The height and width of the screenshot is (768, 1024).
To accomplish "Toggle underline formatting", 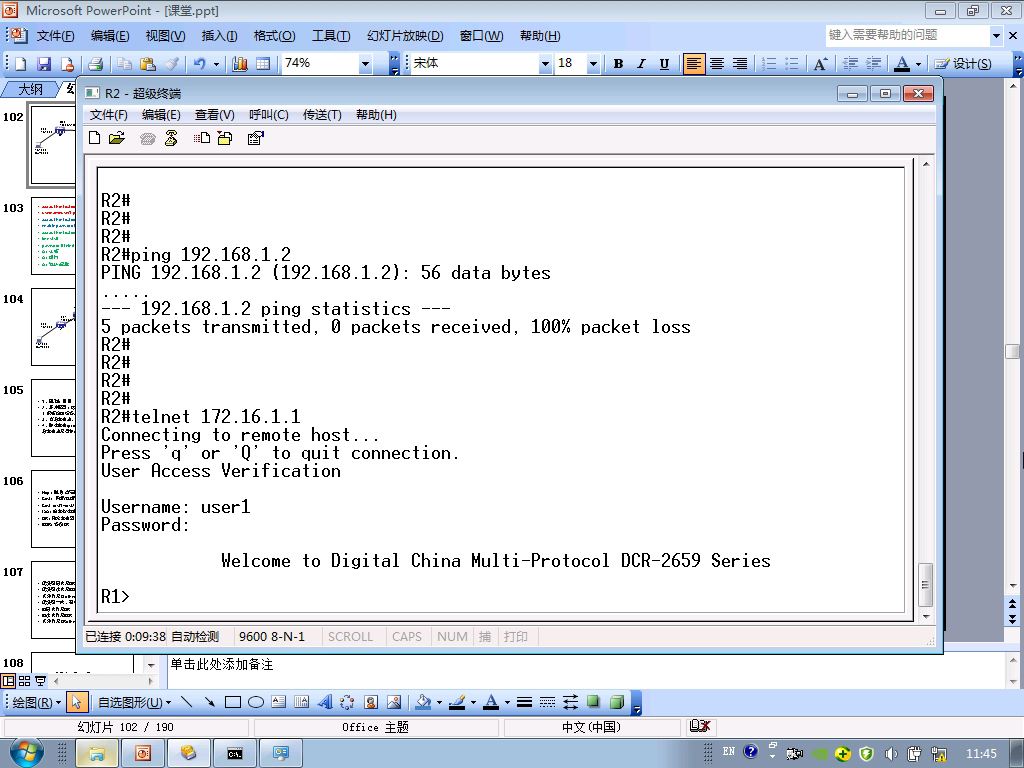I will click(x=664, y=63).
